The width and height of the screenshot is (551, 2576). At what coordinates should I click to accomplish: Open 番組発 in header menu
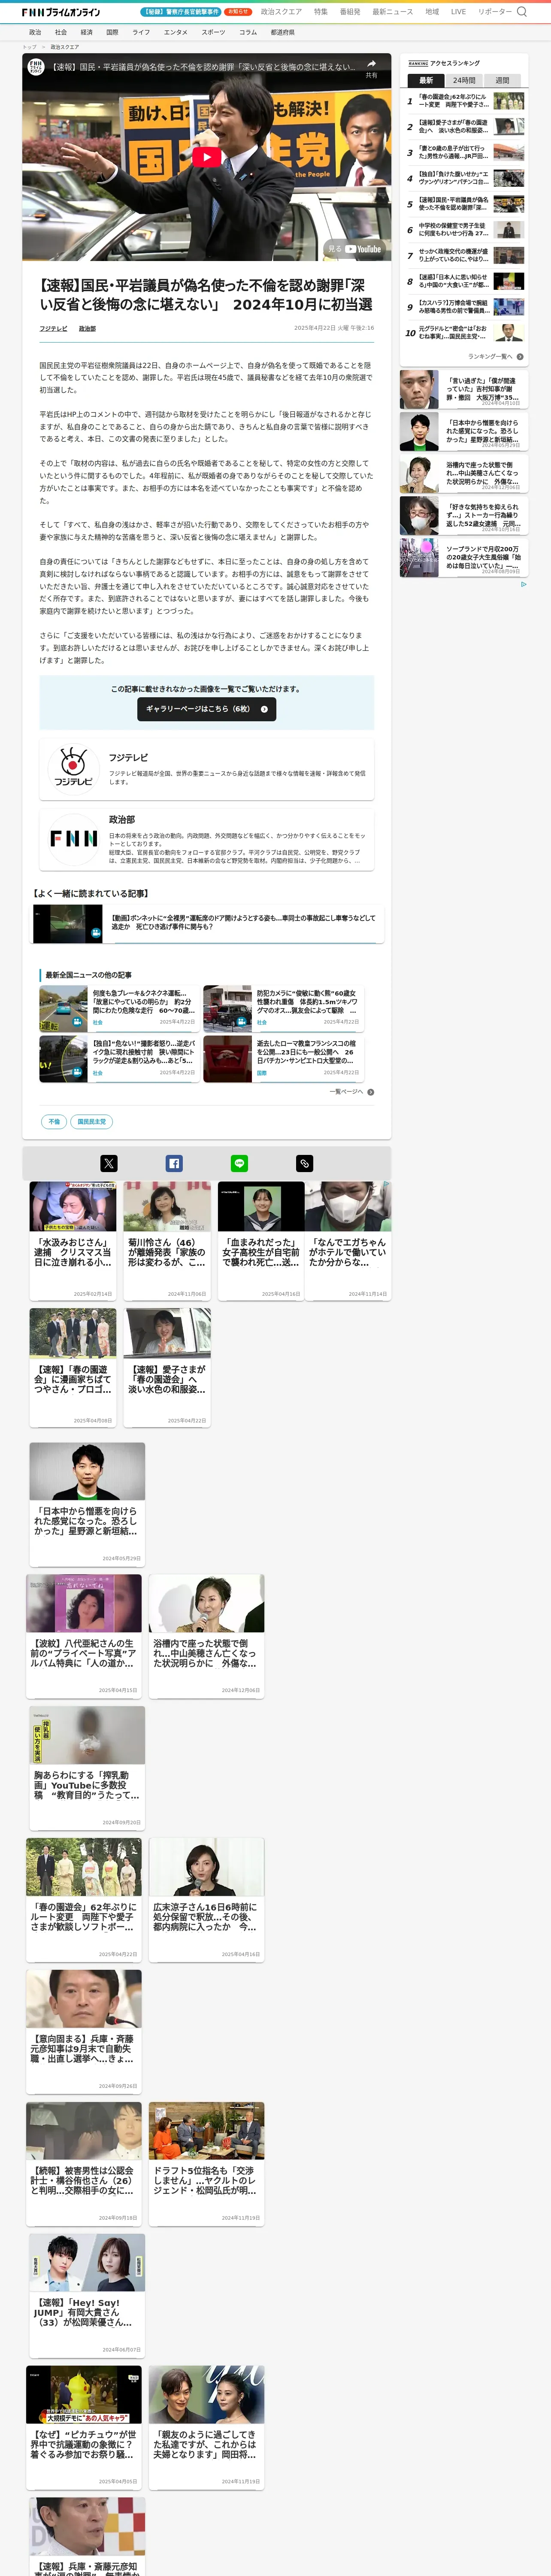(x=350, y=12)
